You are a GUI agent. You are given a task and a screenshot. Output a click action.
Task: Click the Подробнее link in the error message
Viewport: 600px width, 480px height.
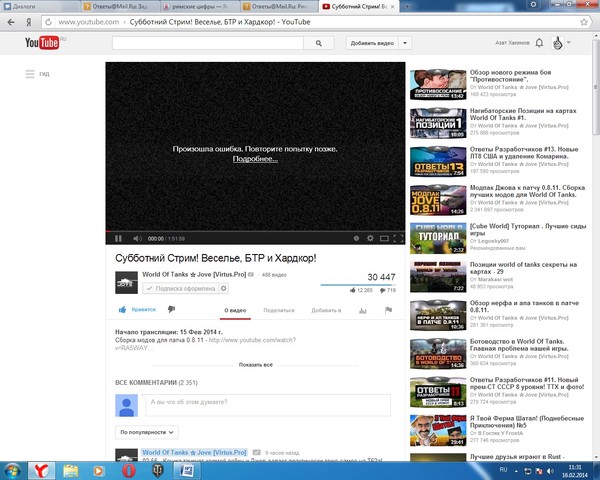tap(255, 159)
